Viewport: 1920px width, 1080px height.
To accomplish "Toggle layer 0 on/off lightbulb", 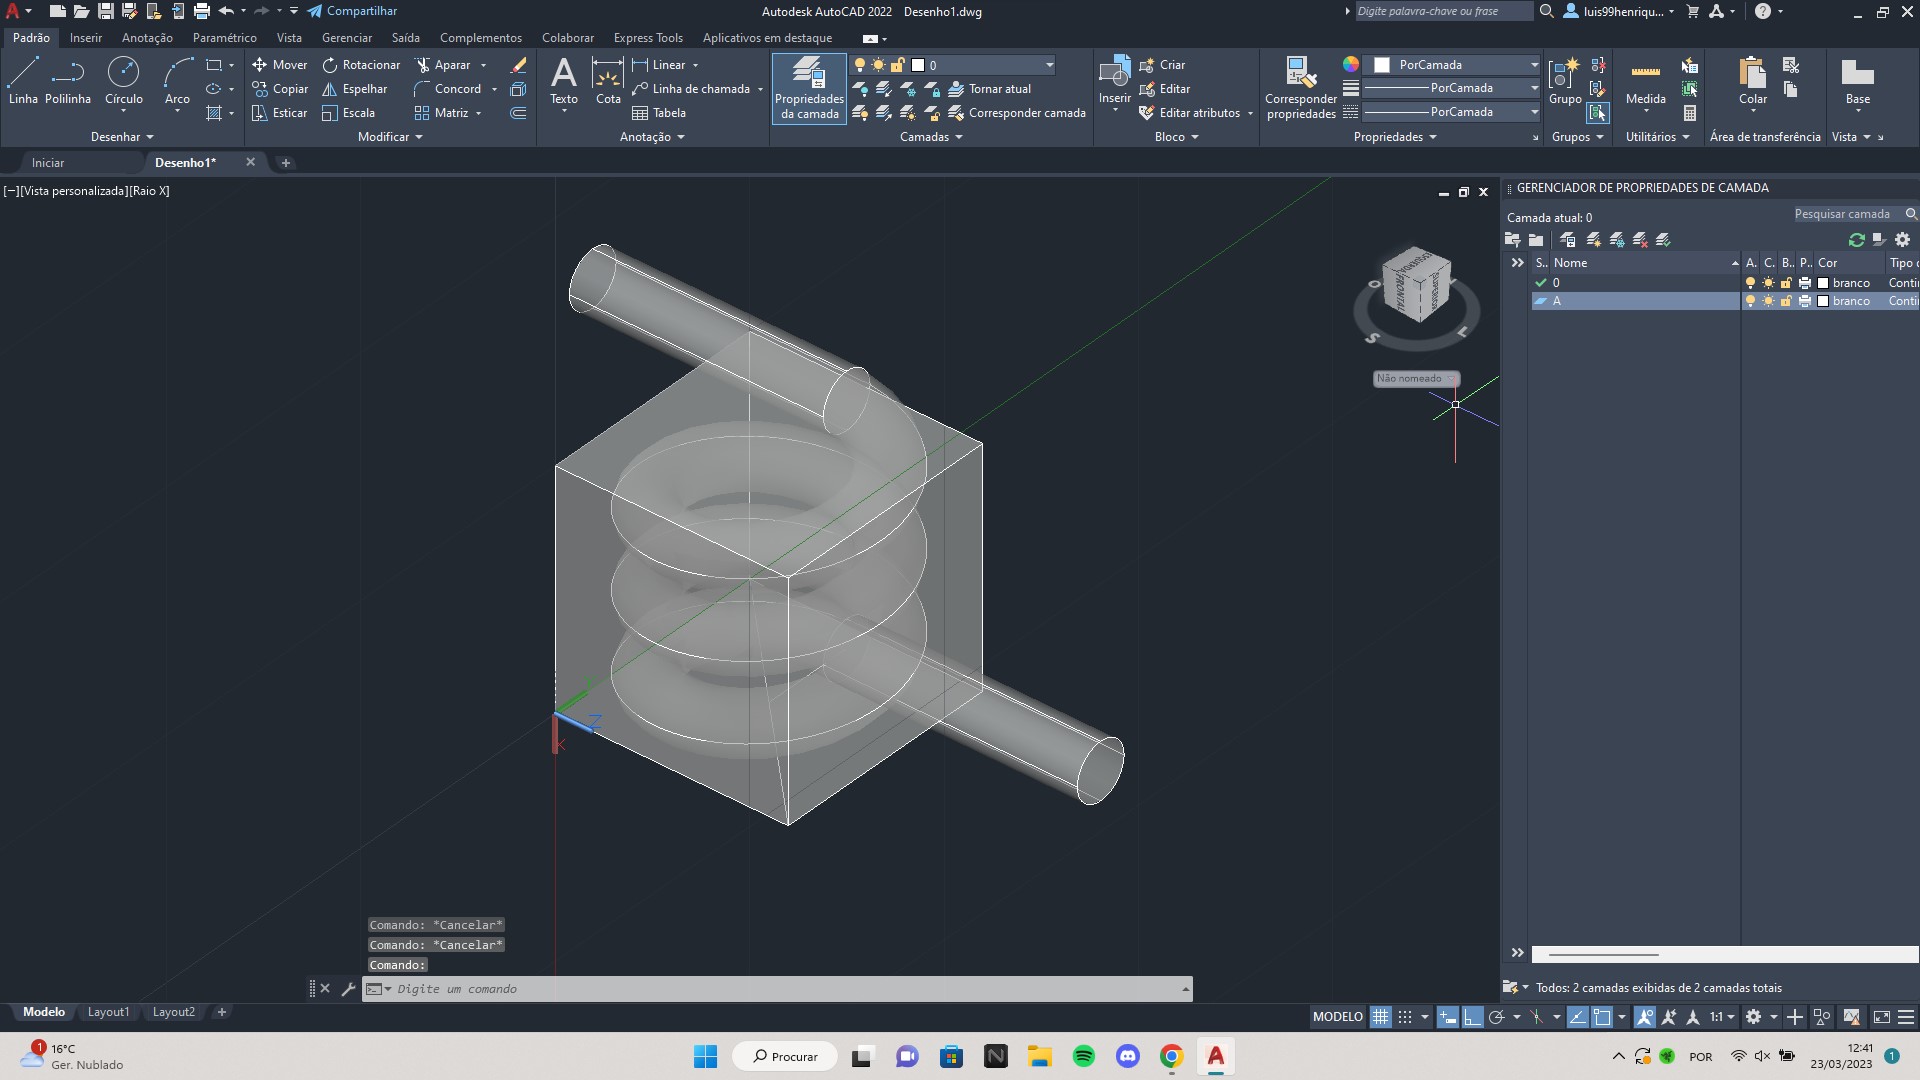I will [1750, 283].
